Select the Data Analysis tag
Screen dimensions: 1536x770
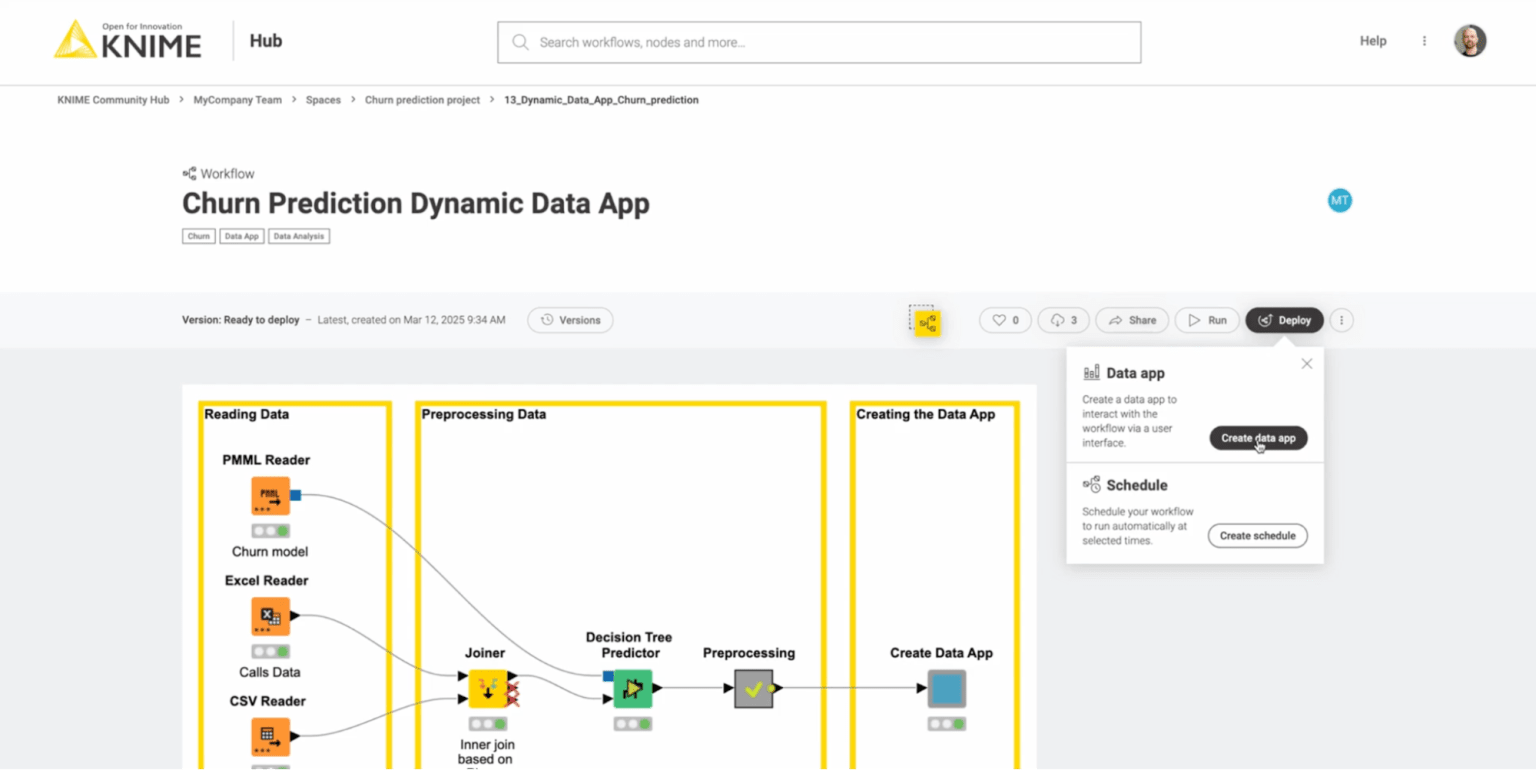[x=299, y=237]
